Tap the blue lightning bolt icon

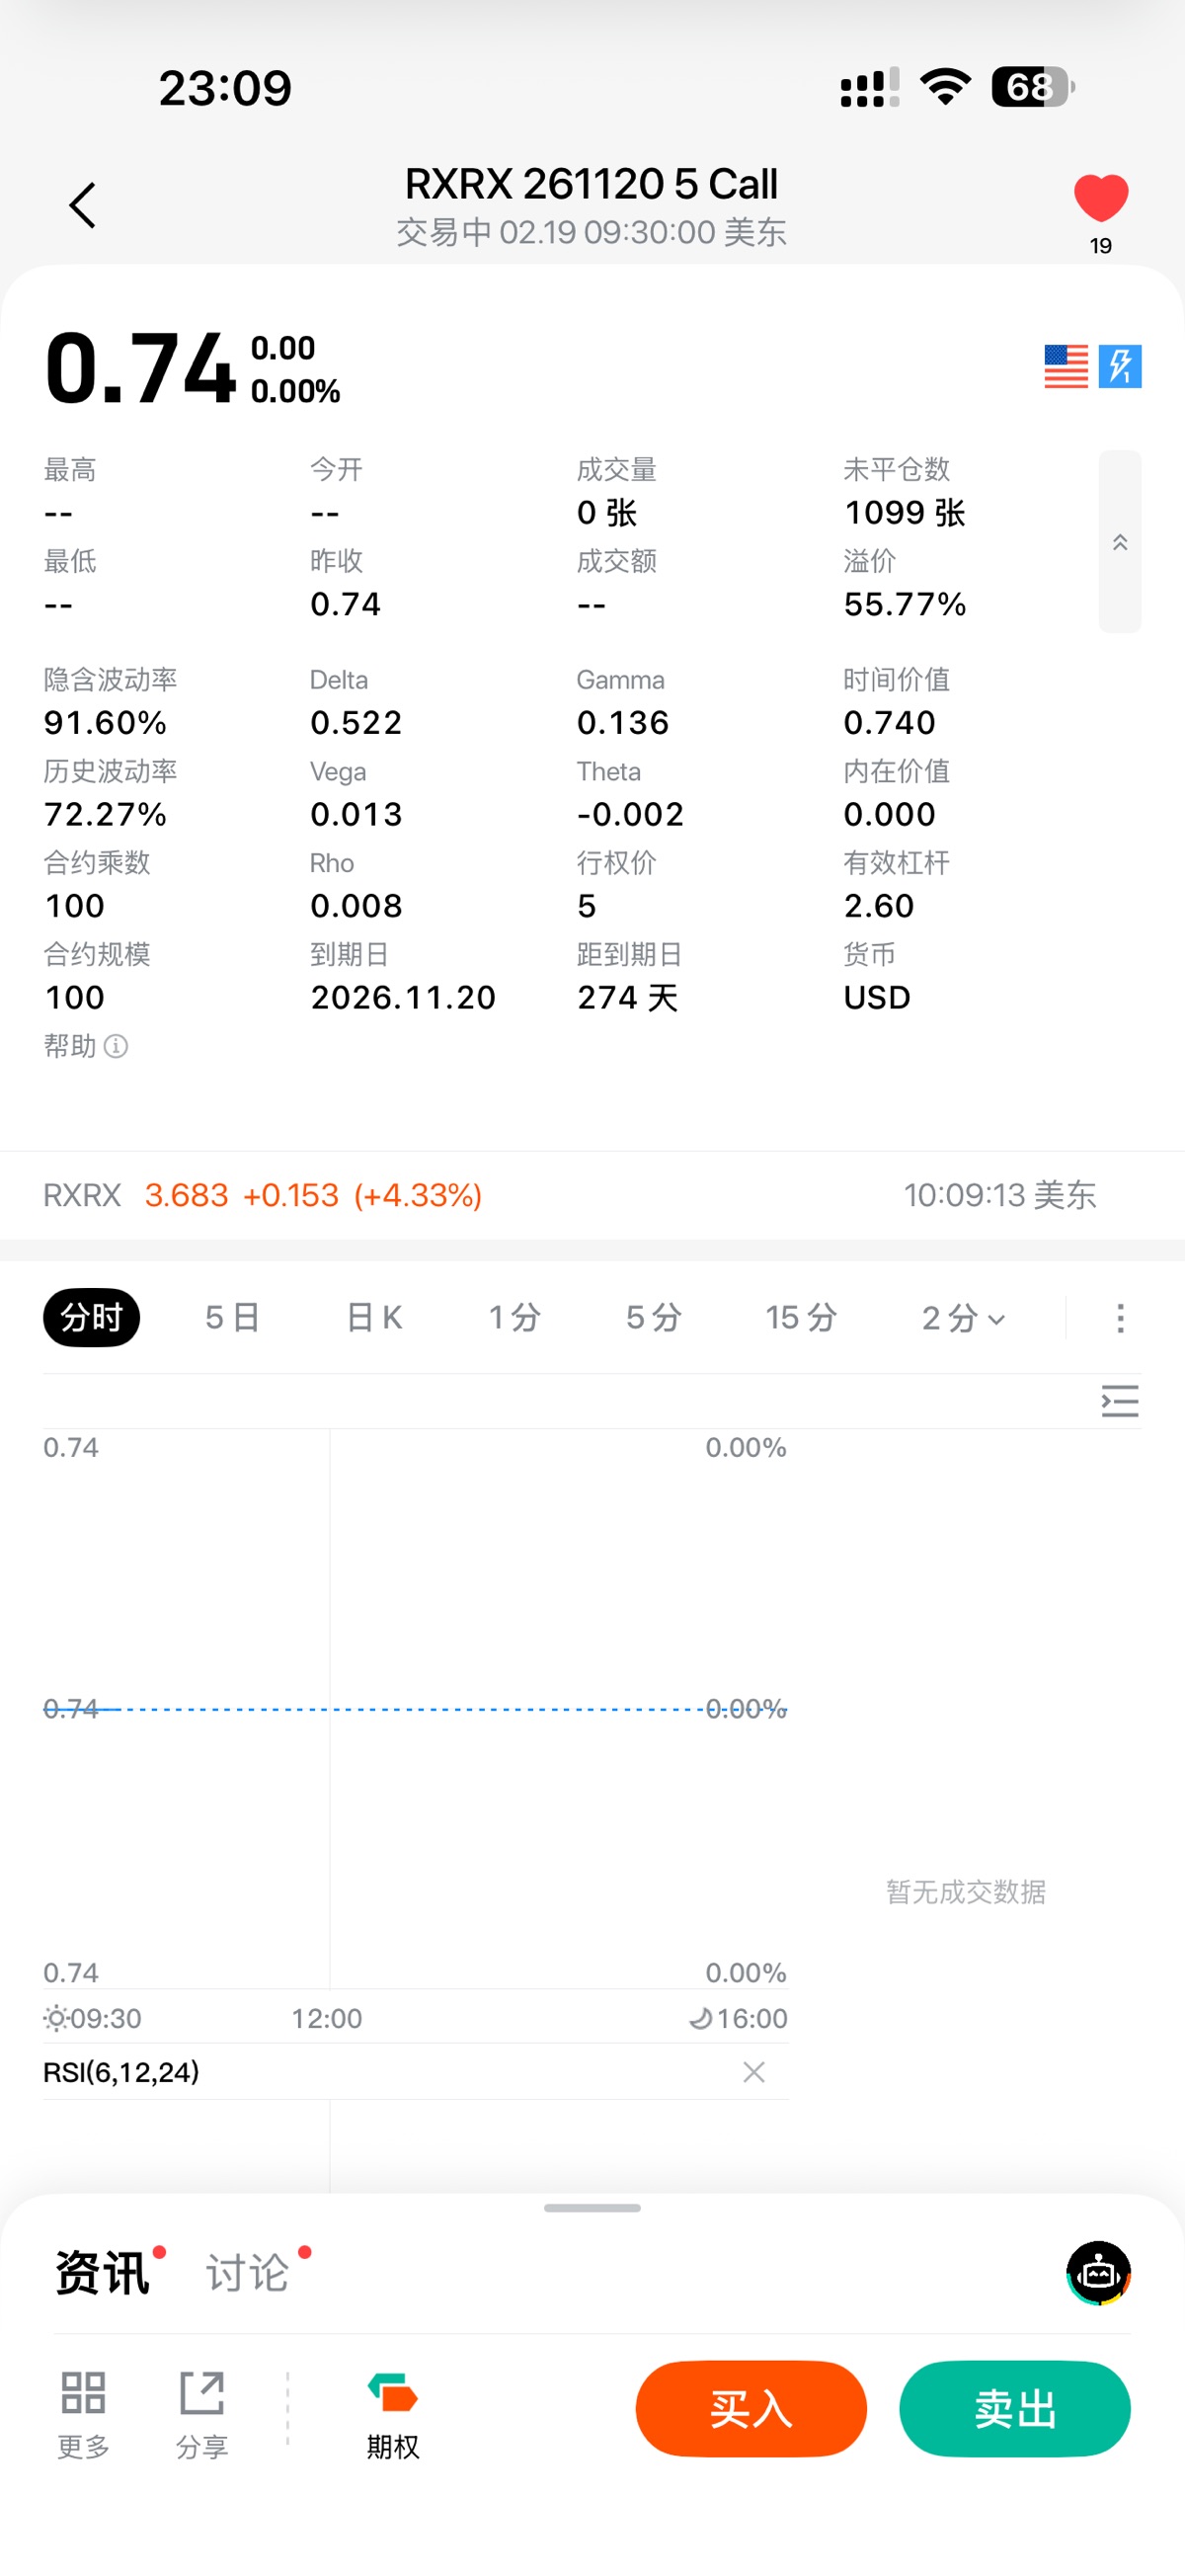pyautogui.click(x=1120, y=366)
